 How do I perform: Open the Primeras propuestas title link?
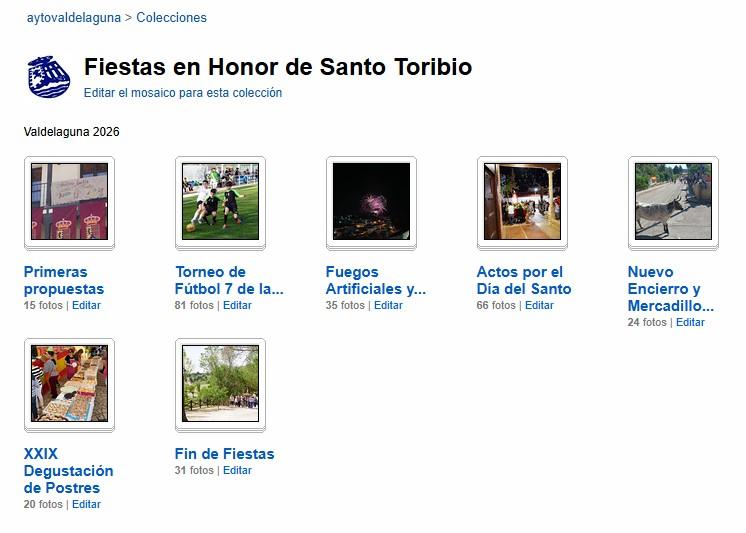coord(64,280)
